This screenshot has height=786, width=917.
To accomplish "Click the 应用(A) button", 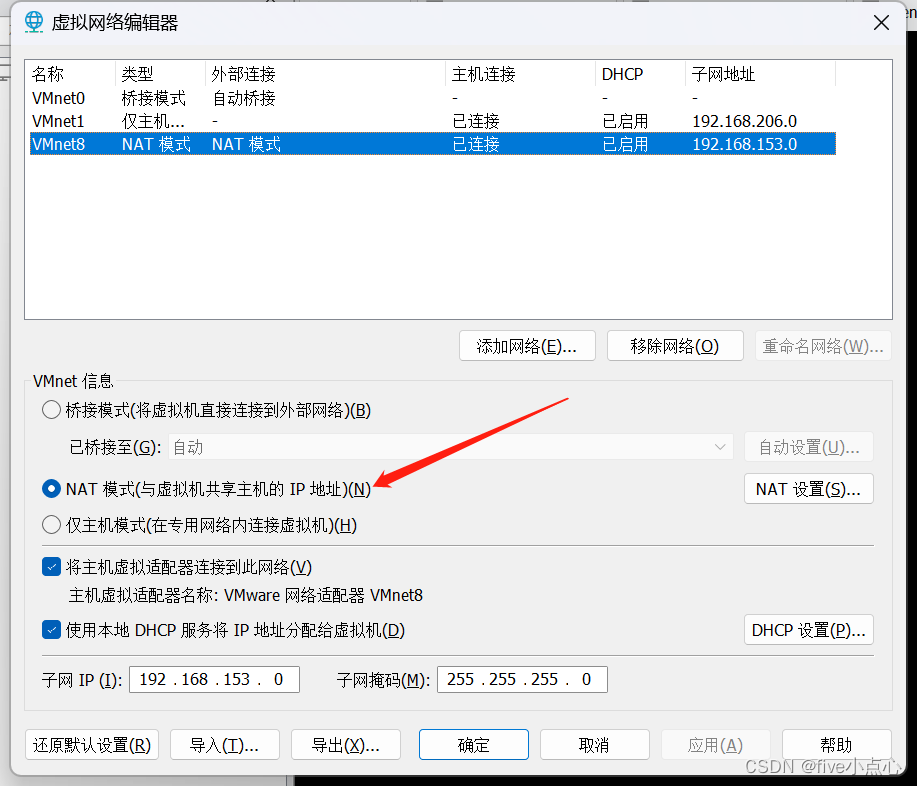I will [x=715, y=745].
